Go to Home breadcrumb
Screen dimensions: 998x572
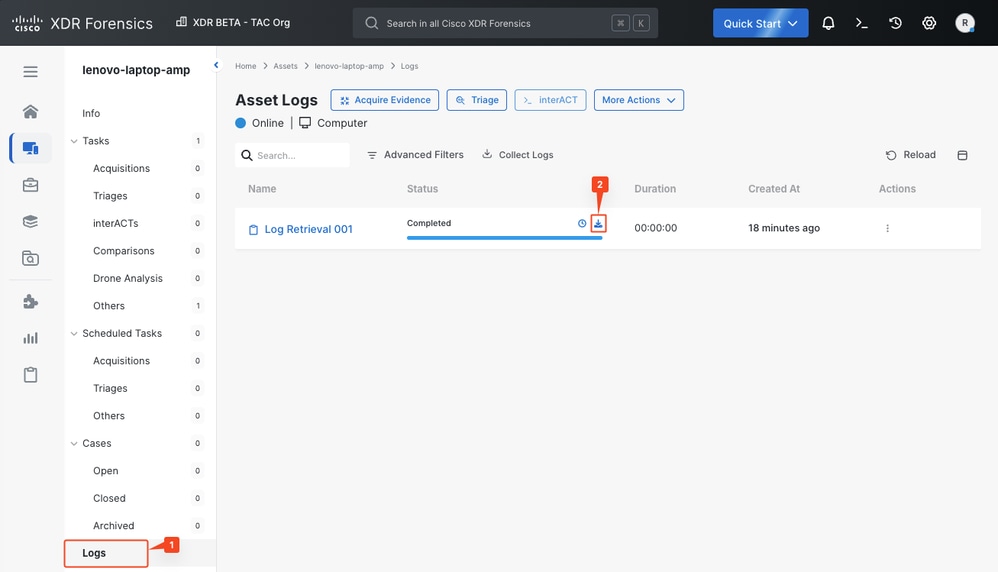click(x=246, y=66)
